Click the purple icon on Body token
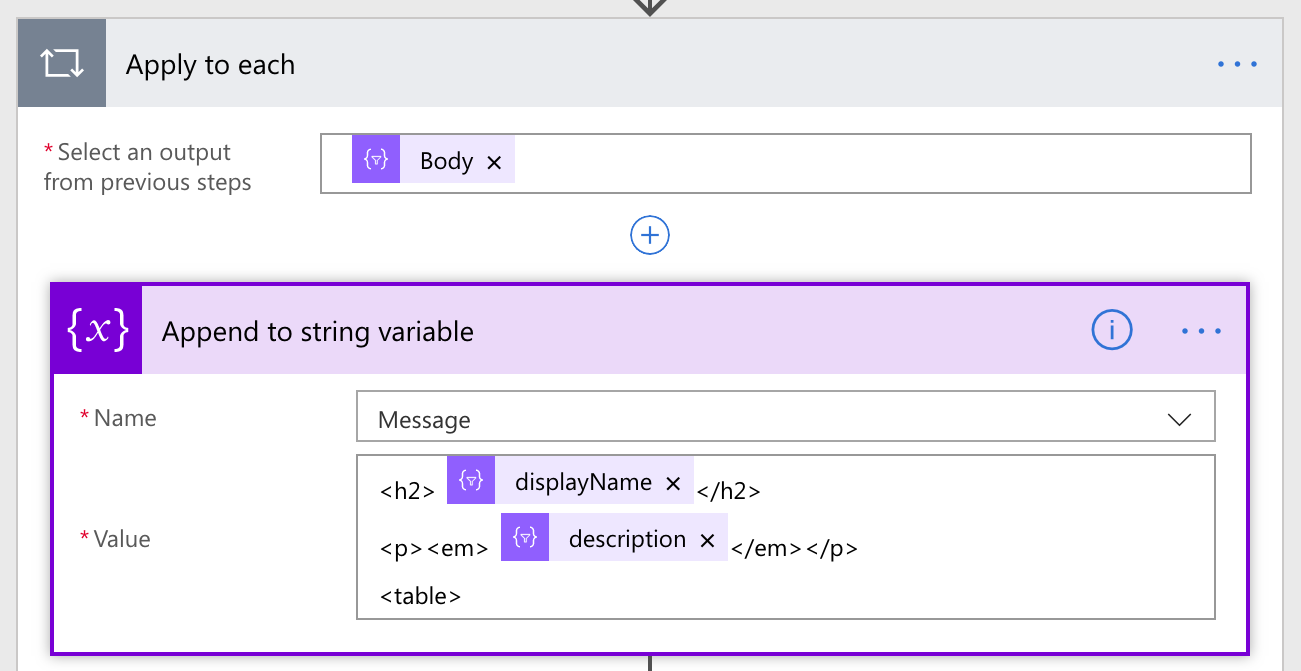The width and height of the screenshot is (1301, 671). pyautogui.click(x=376, y=161)
